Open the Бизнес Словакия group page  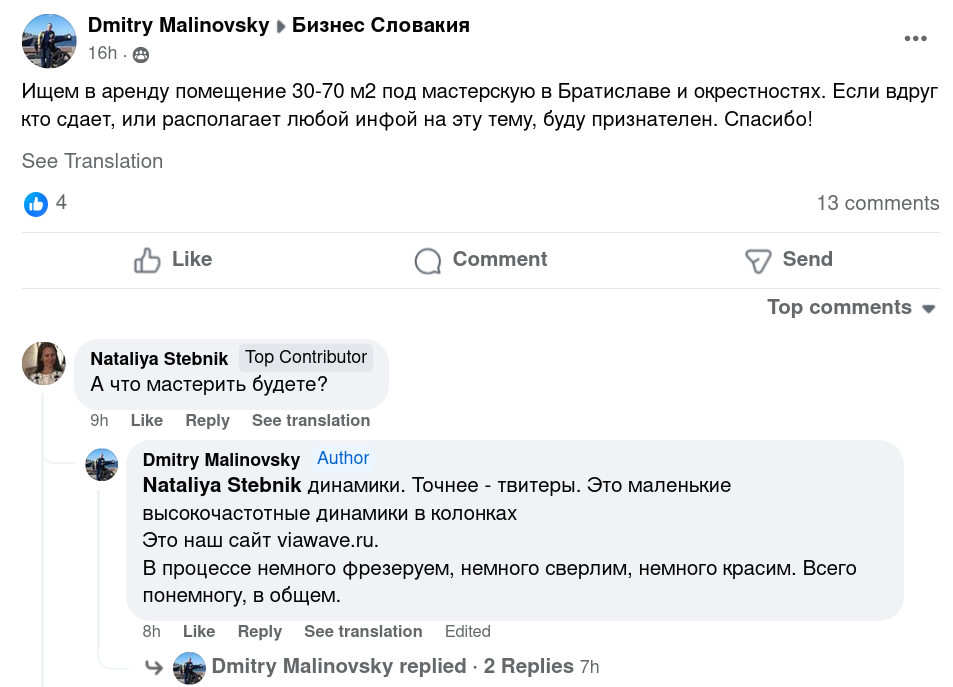click(x=381, y=26)
